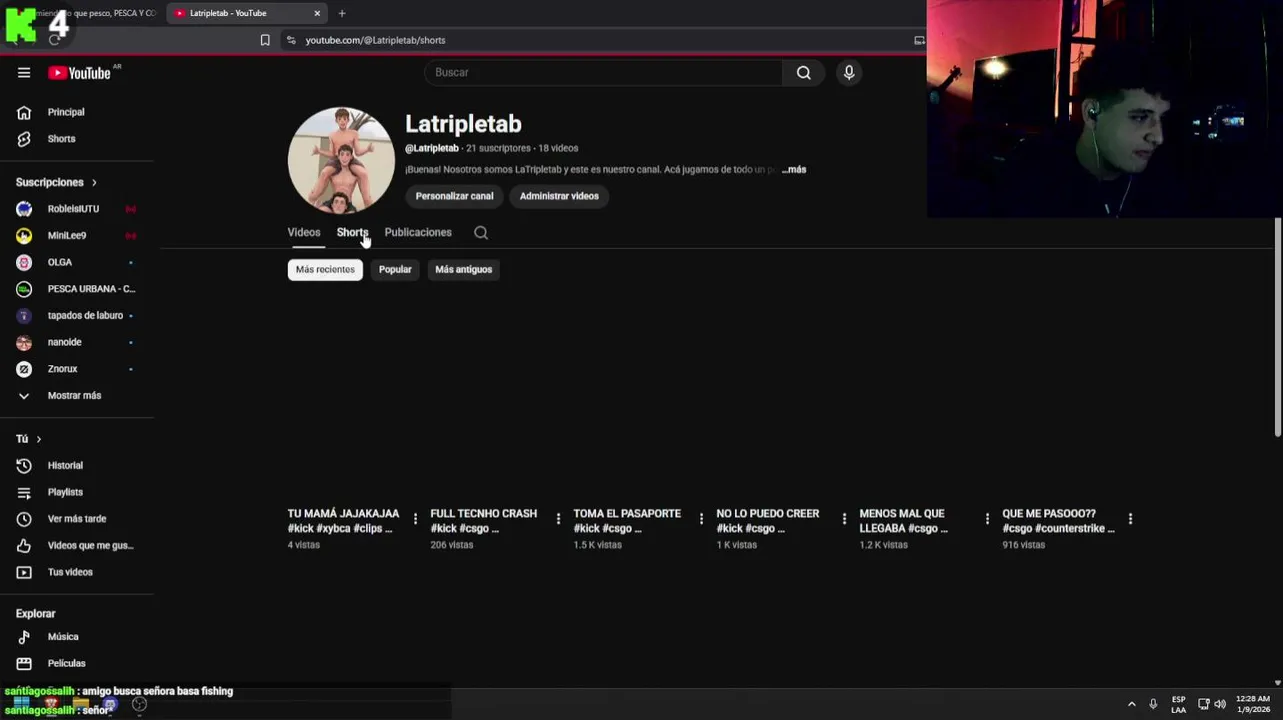Open RobleisIUTU subscription channel
The width and height of the screenshot is (1283, 720).
(73, 209)
